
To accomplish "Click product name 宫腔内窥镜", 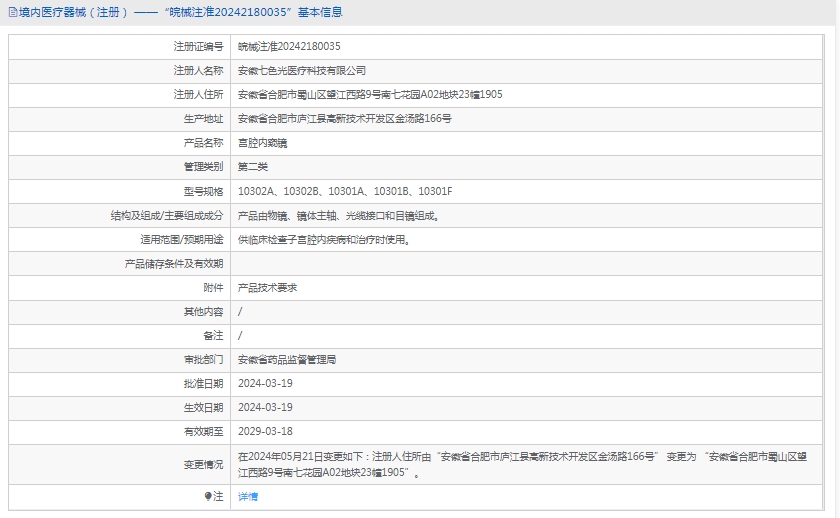I will tap(262, 143).
